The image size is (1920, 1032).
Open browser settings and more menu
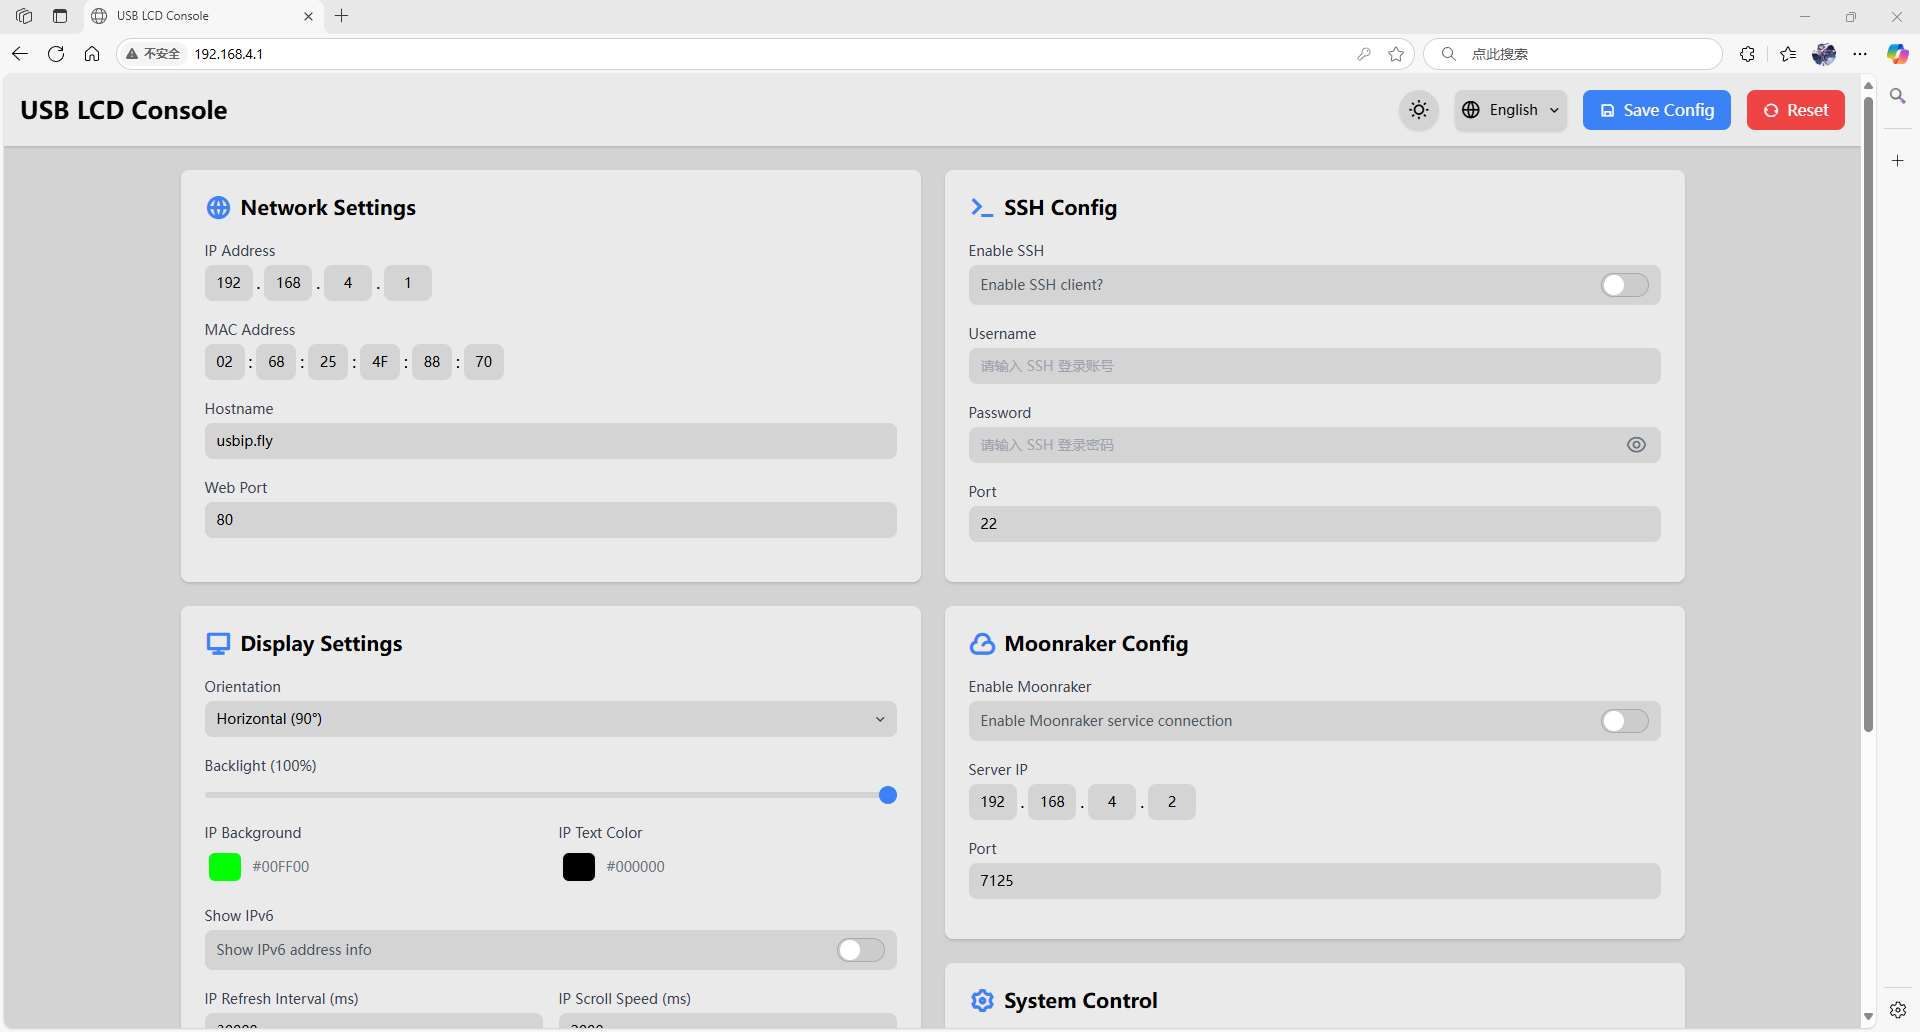(1860, 54)
